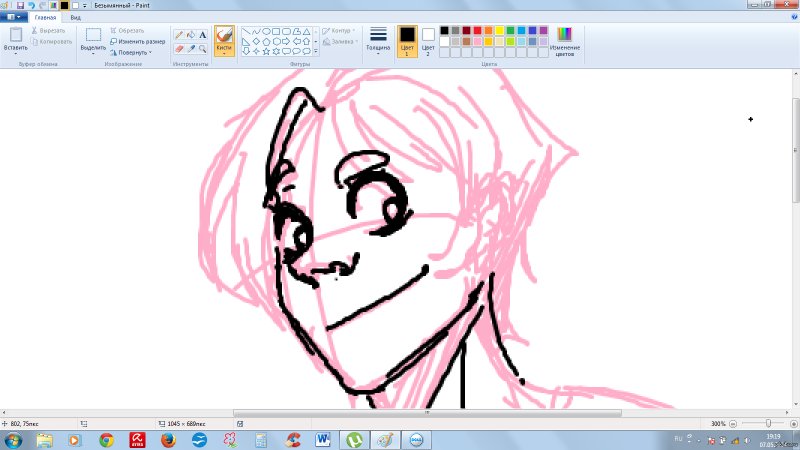Select the Color picker eyedropper tool
The height and width of the screenshot is (450, 800).
click(x=191, y=48)
